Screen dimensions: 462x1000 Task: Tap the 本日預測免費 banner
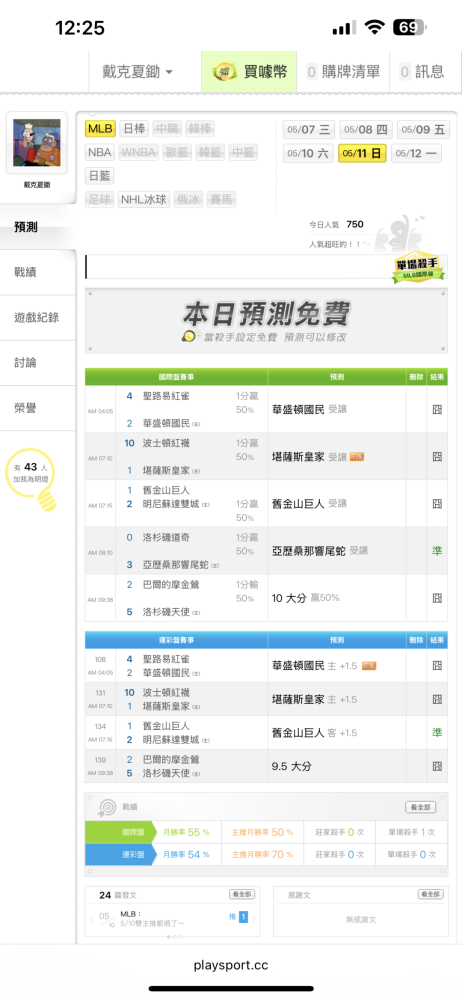point(266,321)
